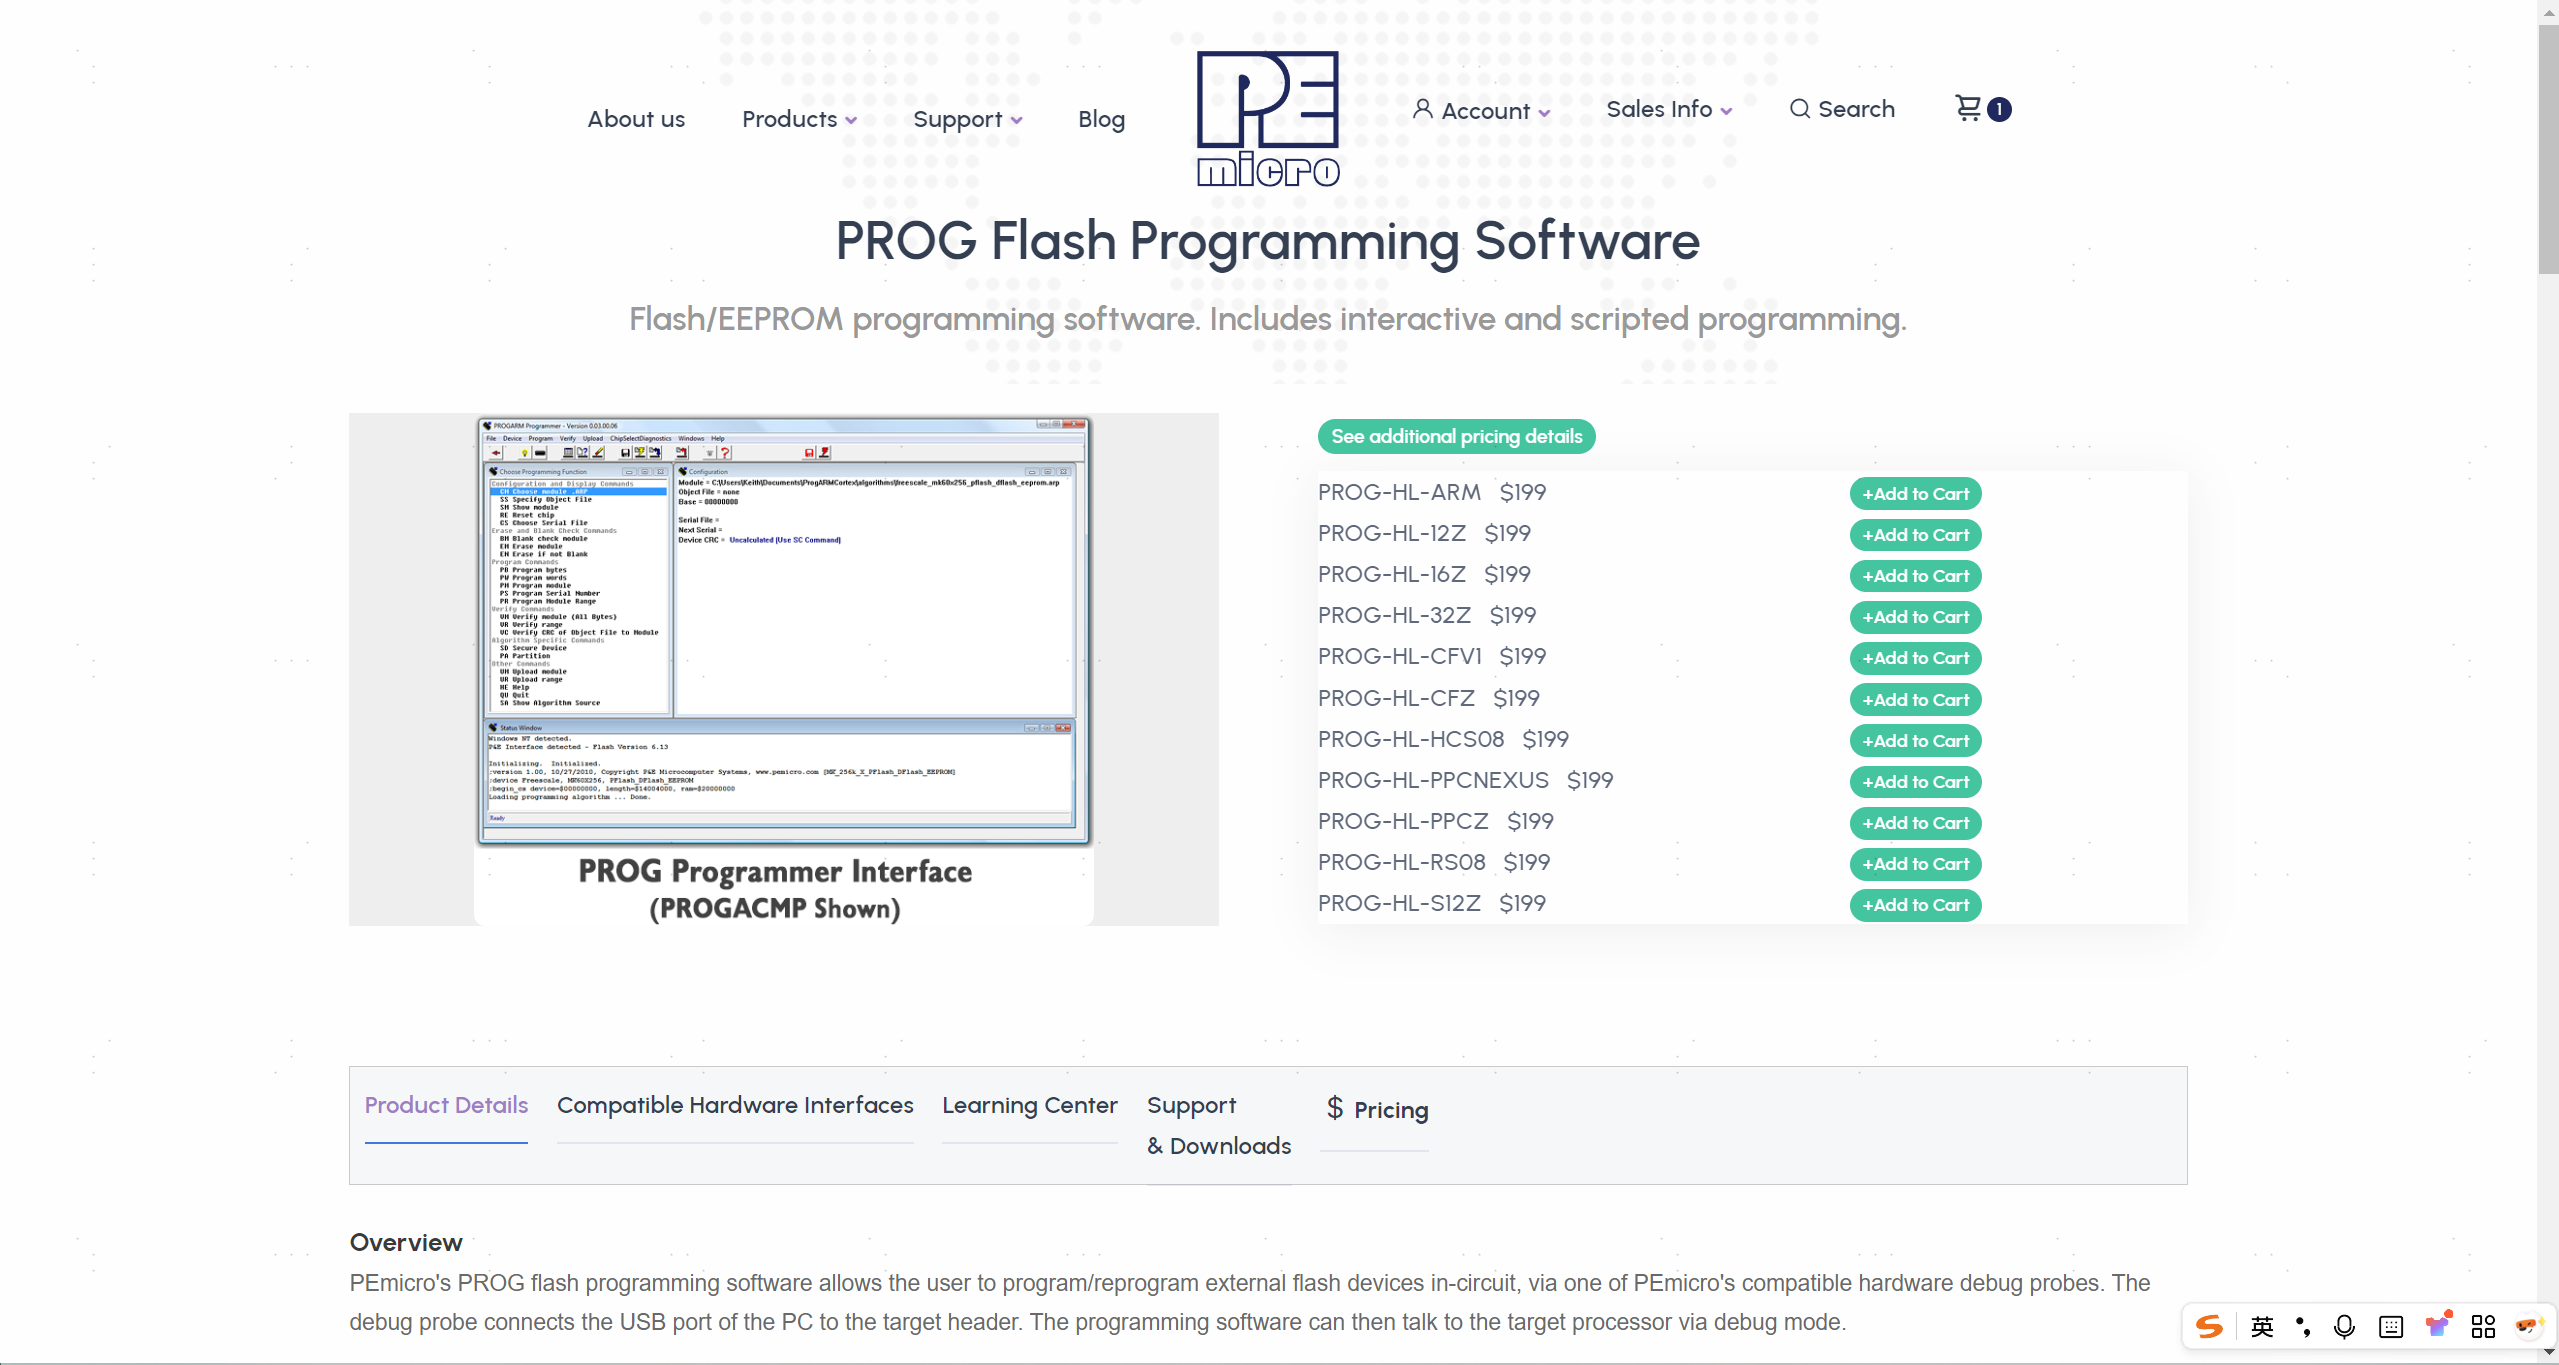Open the About us link

[x=636, y=119]
